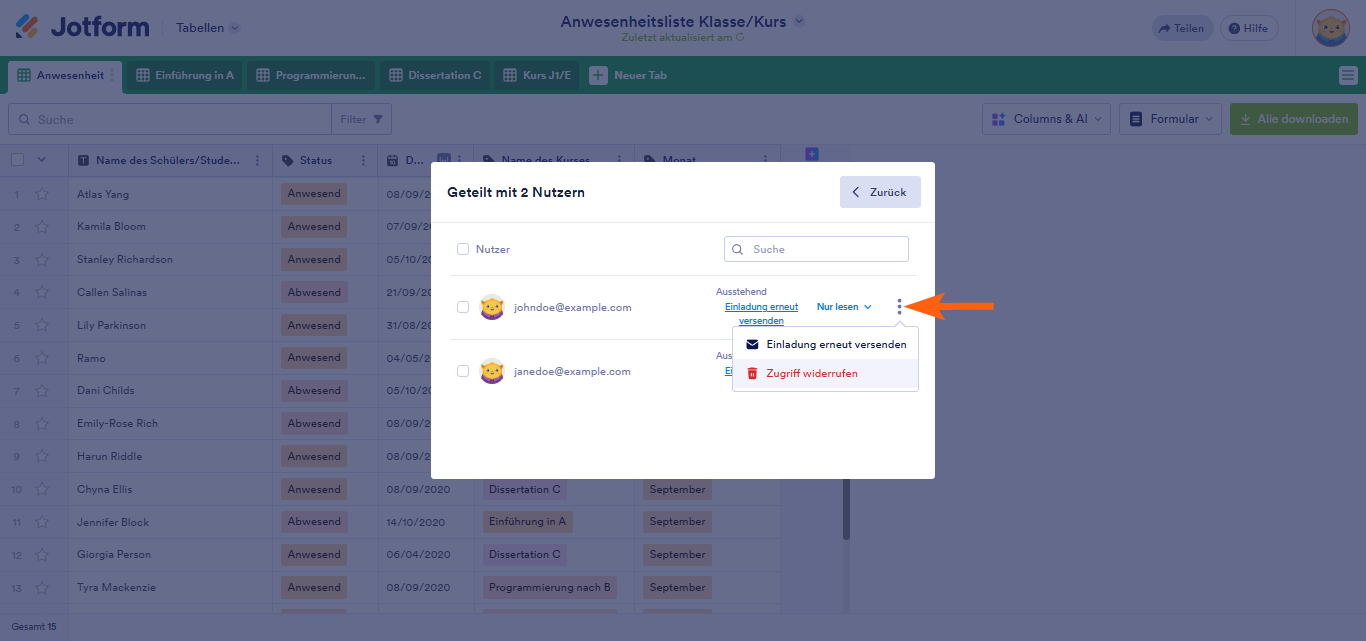Check the janedoe@example.com user checkbox
1366x641 pixels.
(463, 371)
